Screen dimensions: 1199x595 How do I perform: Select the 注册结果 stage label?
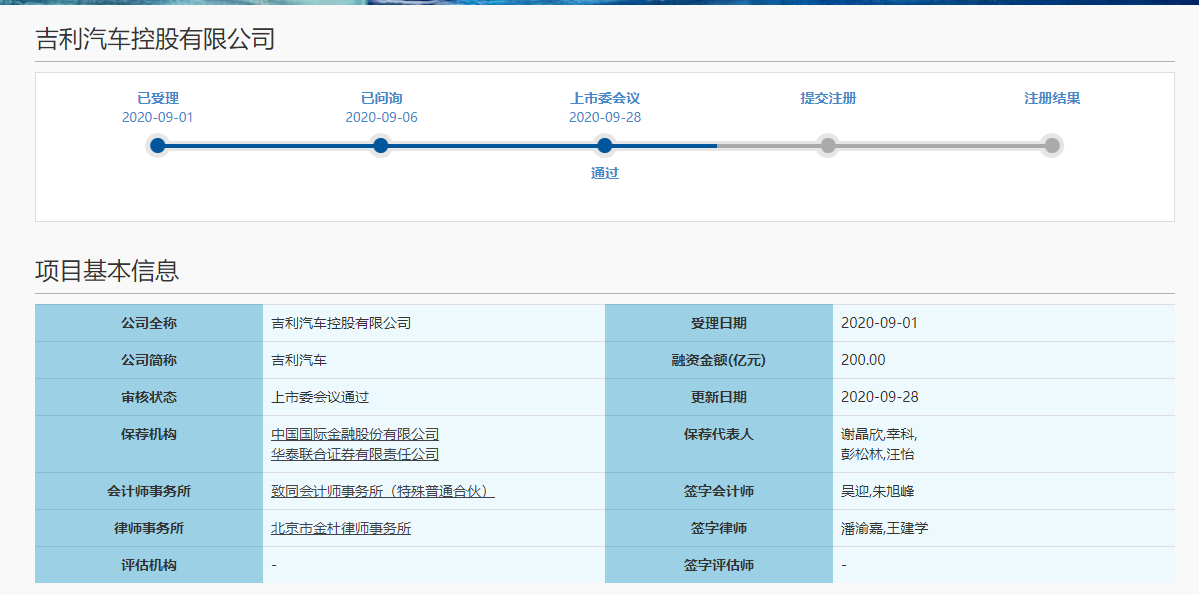pyautogui.click(x=1052, y=98)
